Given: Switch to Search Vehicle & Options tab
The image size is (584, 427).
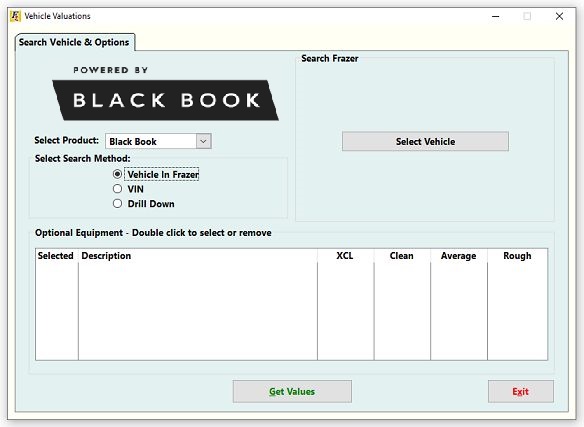Looking at the screenshot, I should point(74,42).
